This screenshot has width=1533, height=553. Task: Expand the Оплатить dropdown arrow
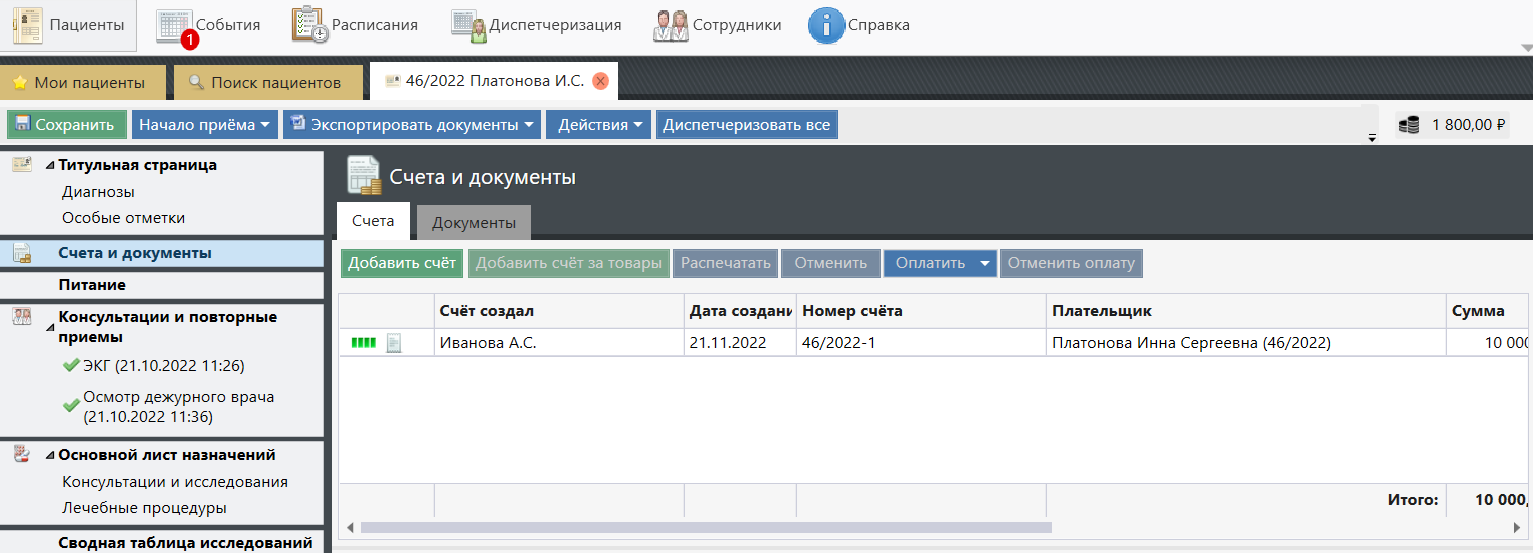tap(984, 264)
